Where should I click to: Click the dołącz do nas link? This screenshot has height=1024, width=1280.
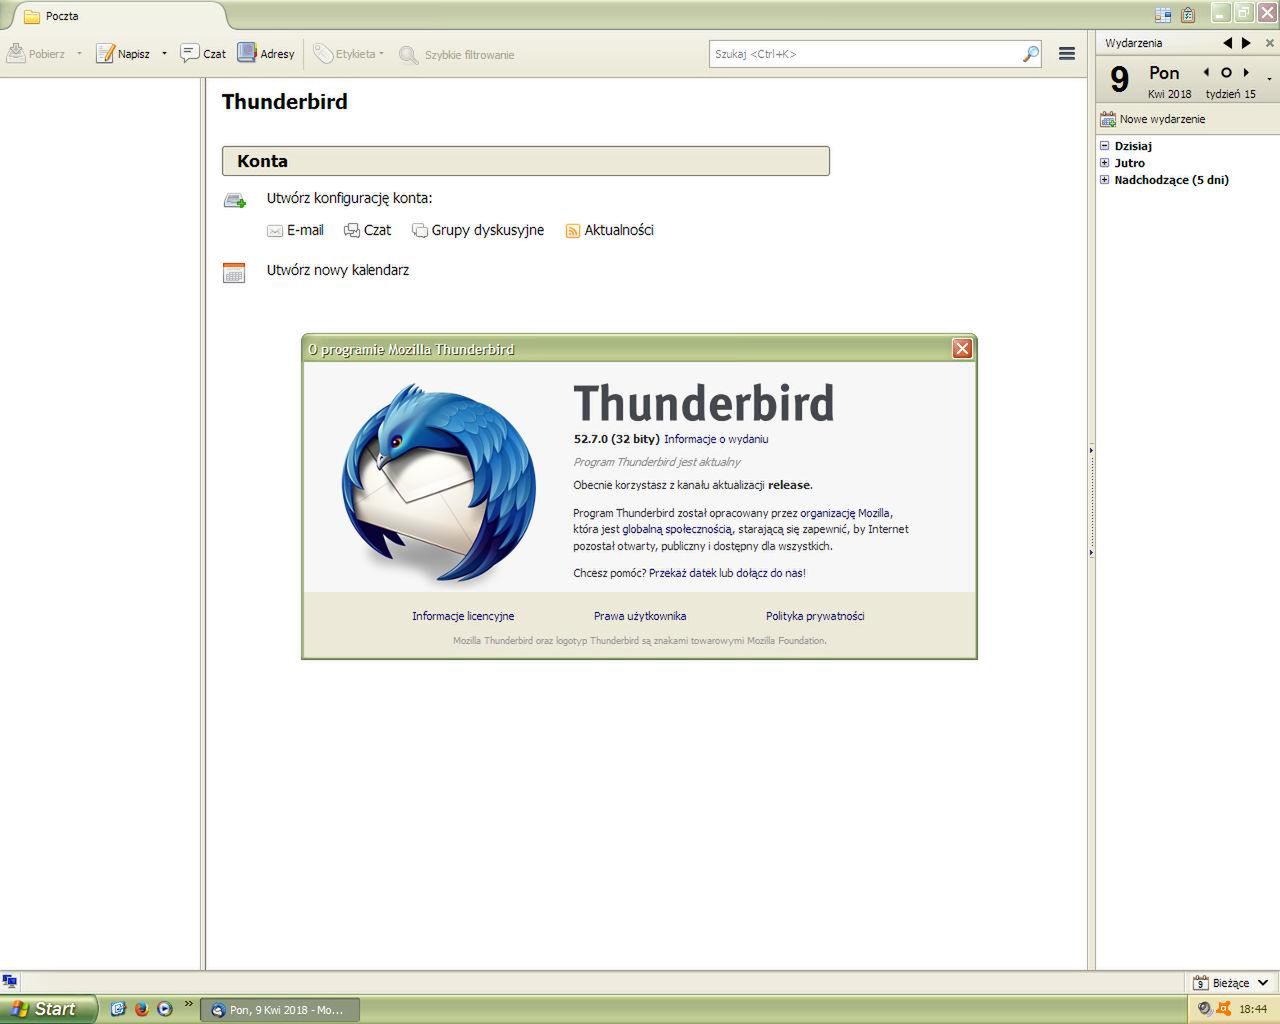coord(770,573)
